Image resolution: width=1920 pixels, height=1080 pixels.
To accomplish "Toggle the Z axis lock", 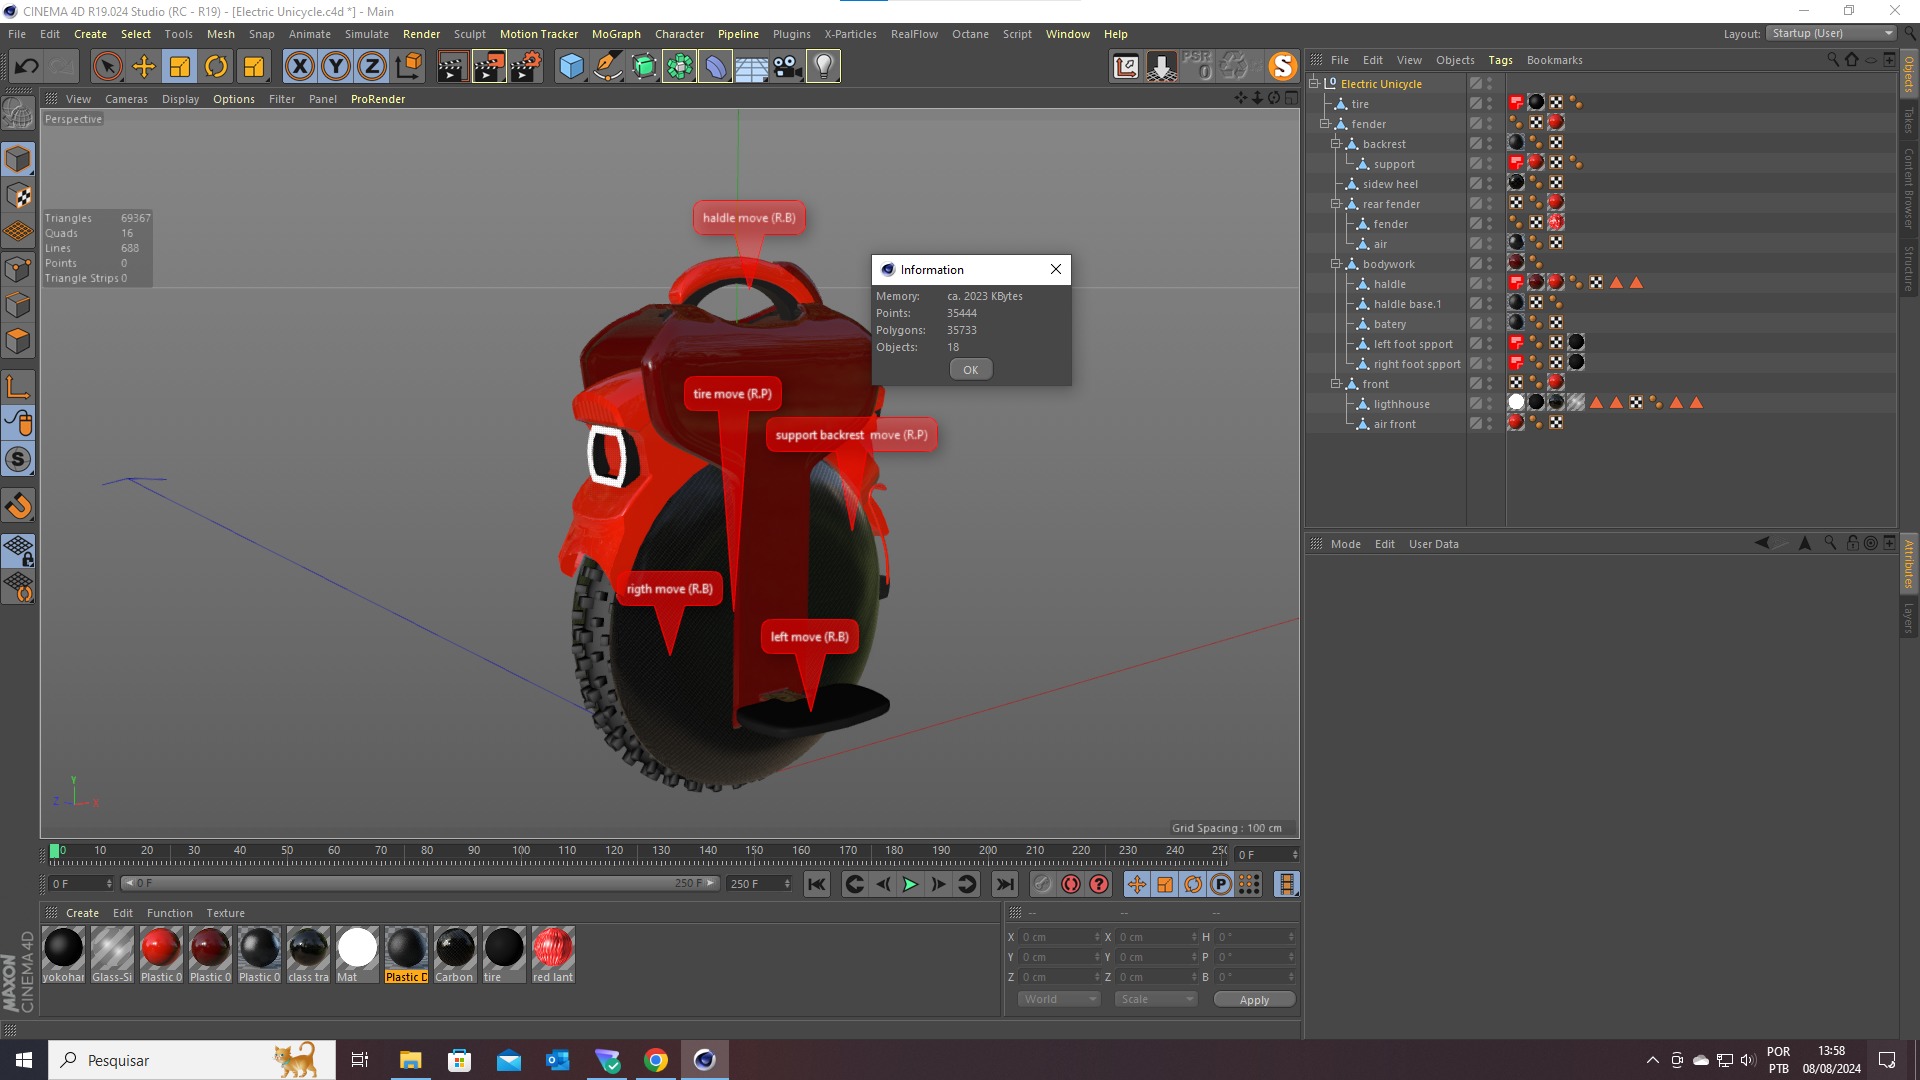I will tap(372, 67).
